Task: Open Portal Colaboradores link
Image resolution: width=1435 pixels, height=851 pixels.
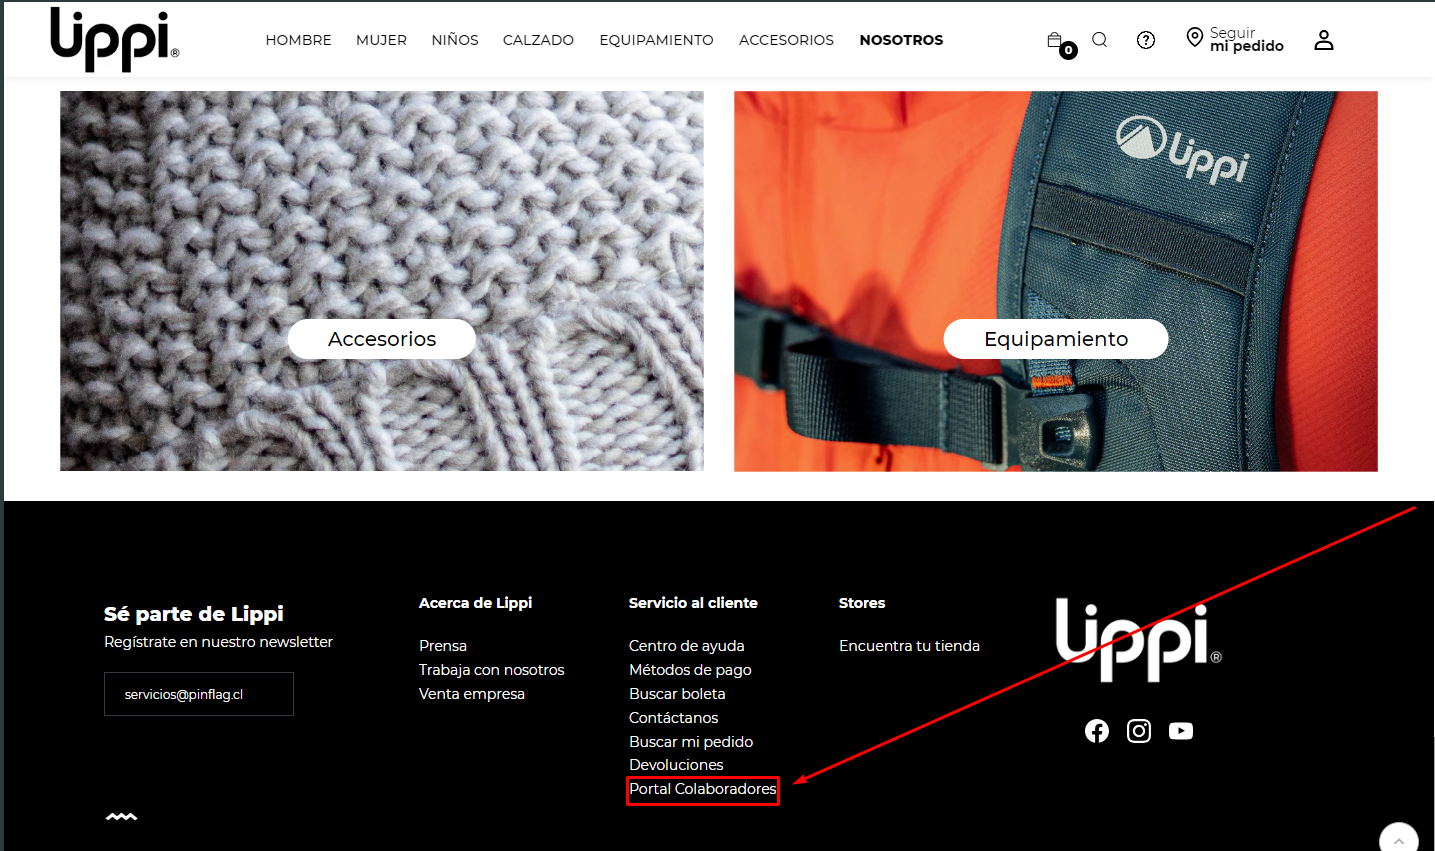Action: [x=702, y=789]
